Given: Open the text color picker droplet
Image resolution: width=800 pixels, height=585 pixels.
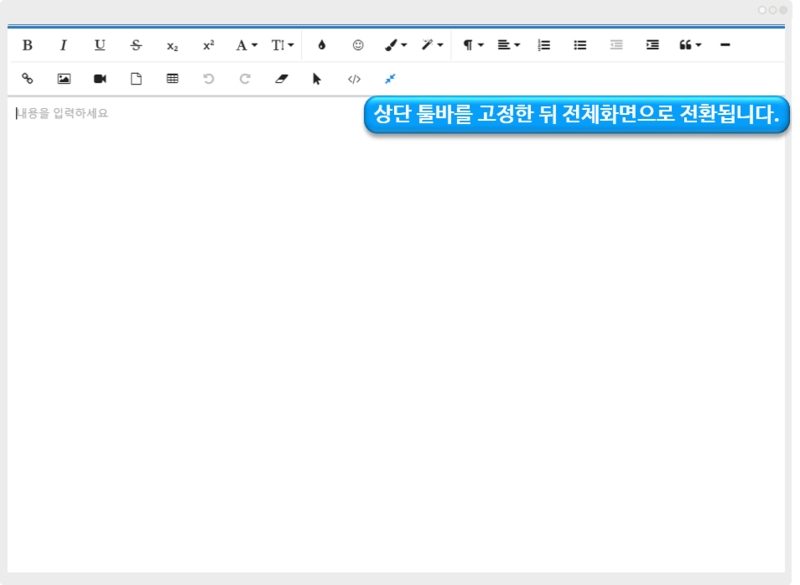Looking at the screenshot, I should pos(321,45).
